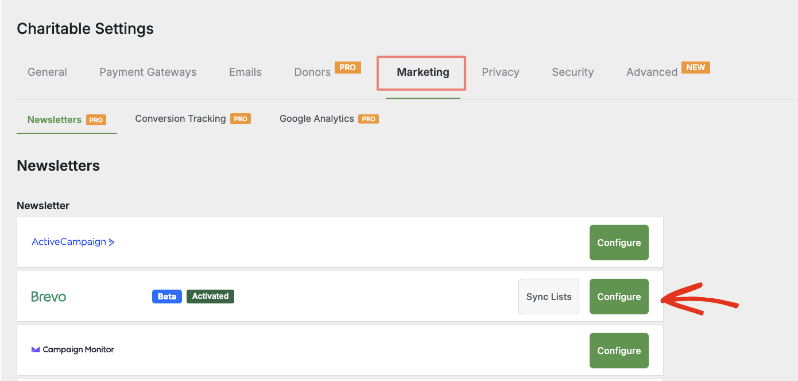
Task: Open the Conversion Tracking sub-tab
Action: point(180,119)
